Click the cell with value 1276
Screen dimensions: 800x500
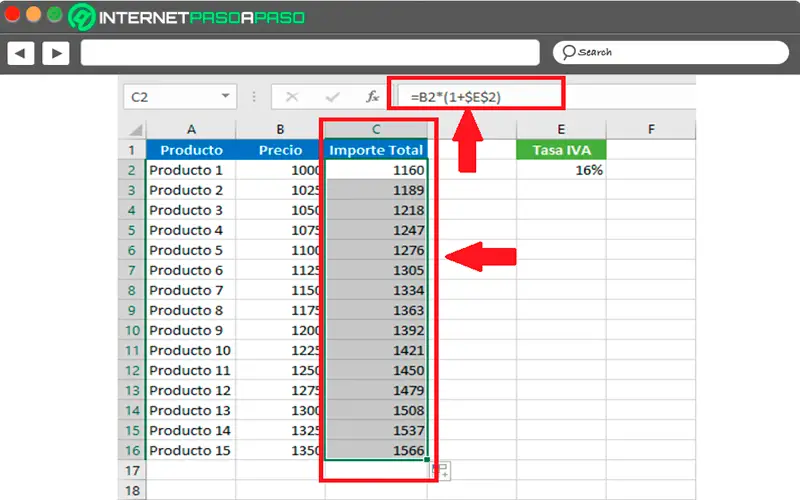click(376, 250)
